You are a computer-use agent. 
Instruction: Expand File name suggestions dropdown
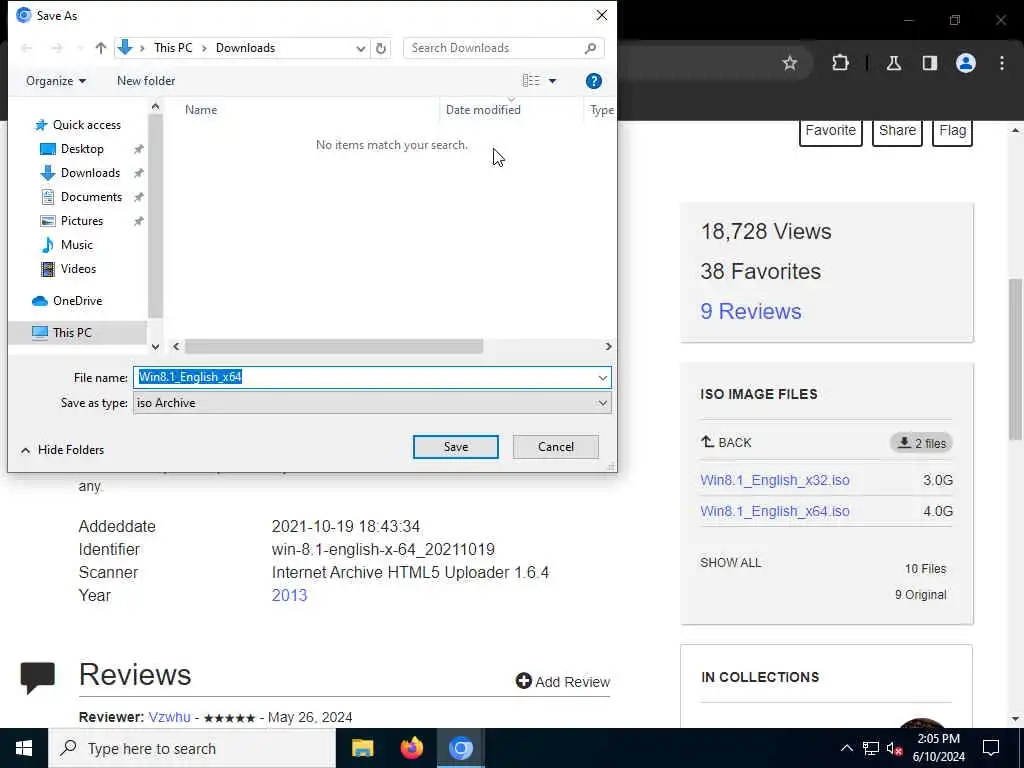coord(602,377)
